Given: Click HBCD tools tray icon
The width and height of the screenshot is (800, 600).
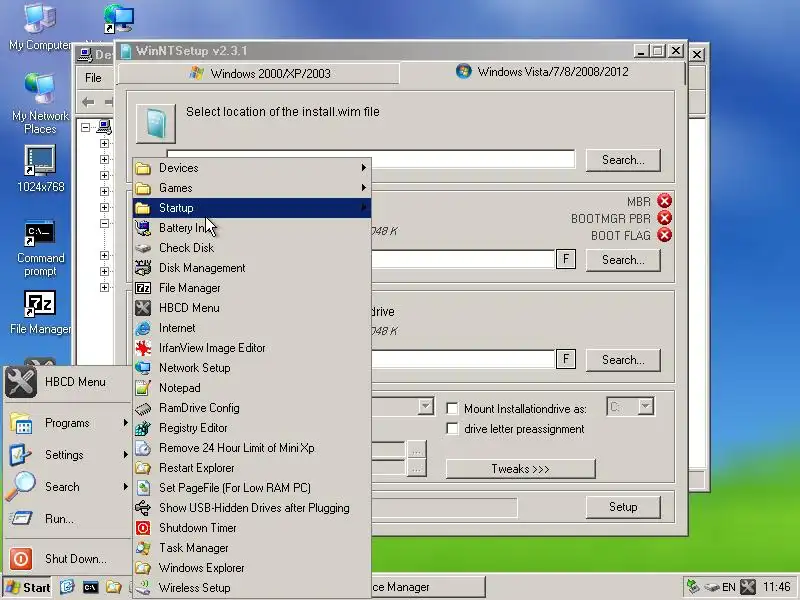Looking at the screenshot, I should click(x=747, y=587).
